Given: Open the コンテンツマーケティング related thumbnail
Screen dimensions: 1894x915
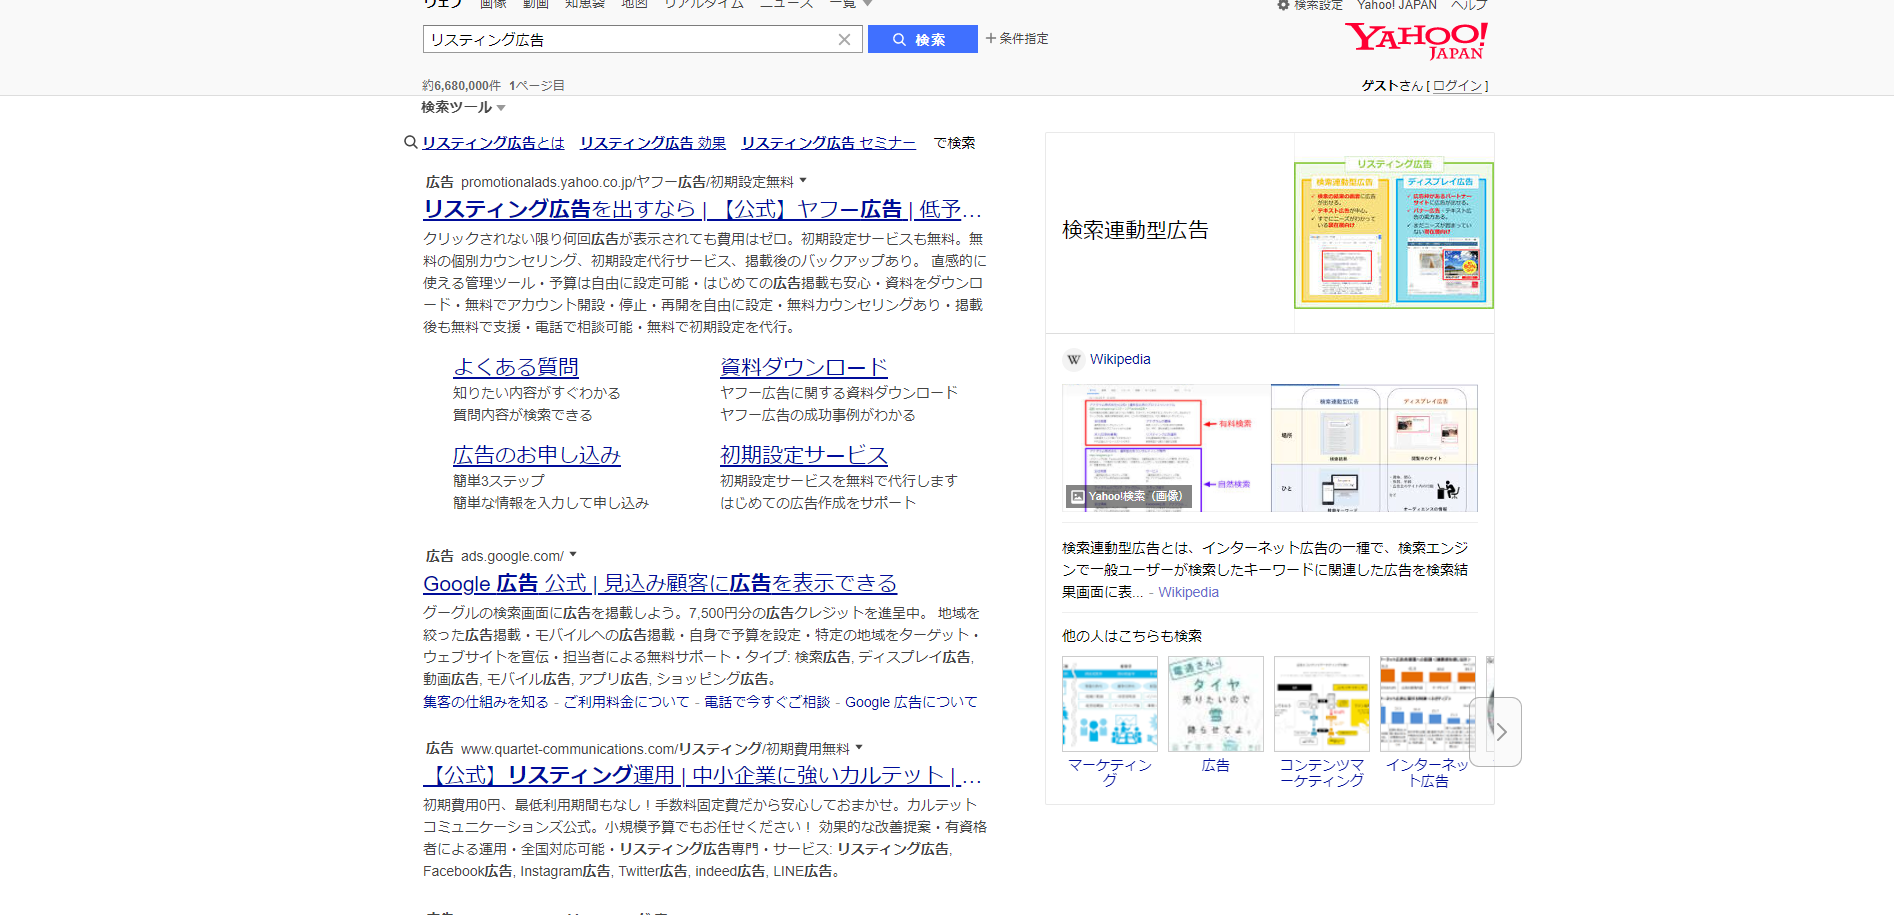Looking at the screenshot, I should click(1322, 704).
